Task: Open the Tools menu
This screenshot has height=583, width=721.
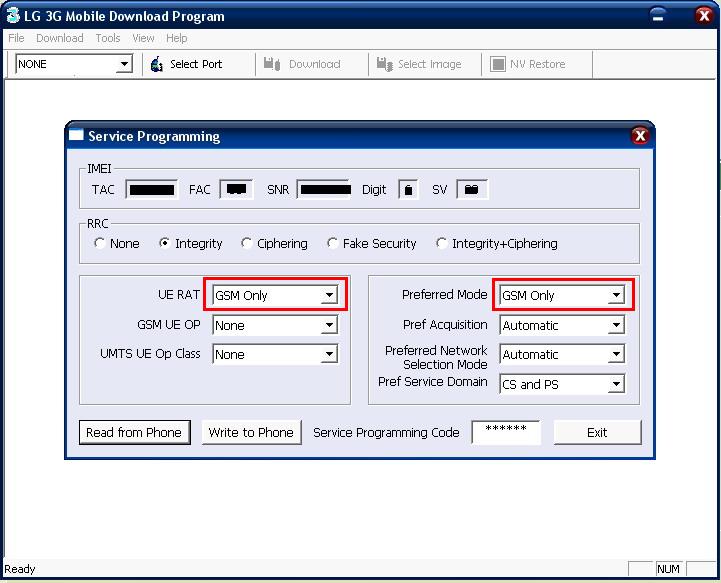Action: 108,38
